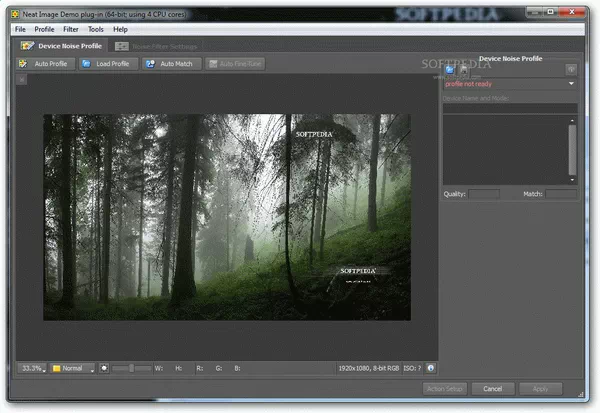Click the Apply button
This screenshot has height=413, width=600.
541,389
